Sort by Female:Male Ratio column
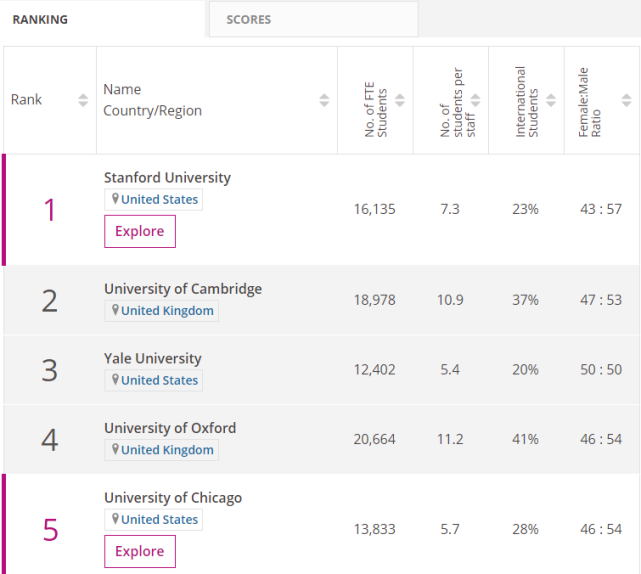The height and width of the screenshot is (574, 641). click(x=626, y=100)
